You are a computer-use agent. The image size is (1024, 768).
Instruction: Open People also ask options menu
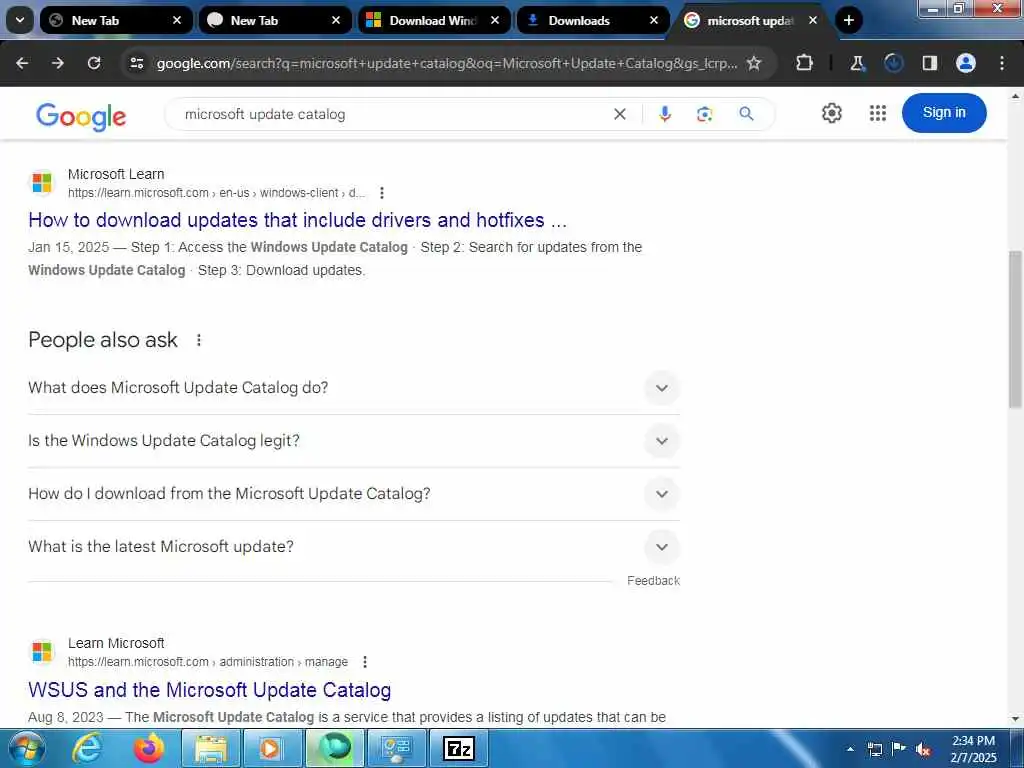[199, 340]
